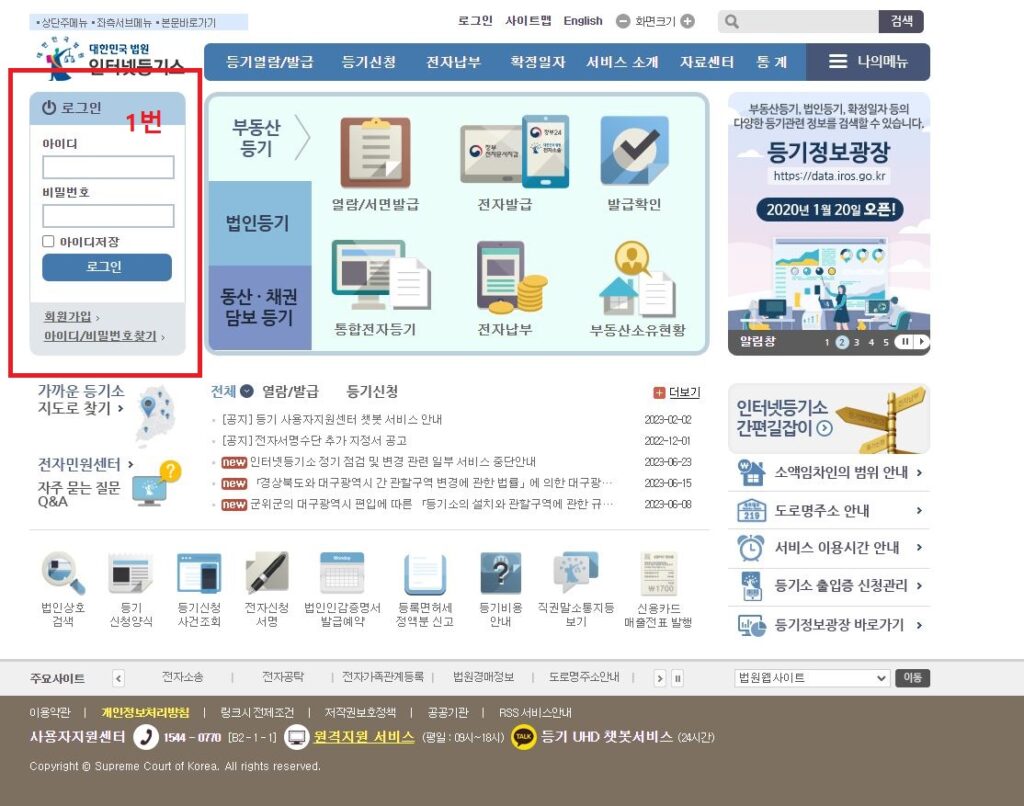Click the 등기비용 안내 question icon
Viewport: 1024px width, 806px height.
point(500,573)
